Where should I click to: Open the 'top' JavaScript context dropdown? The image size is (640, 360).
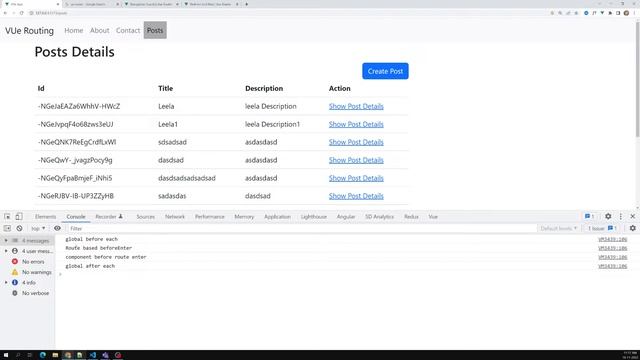[38, 228]
